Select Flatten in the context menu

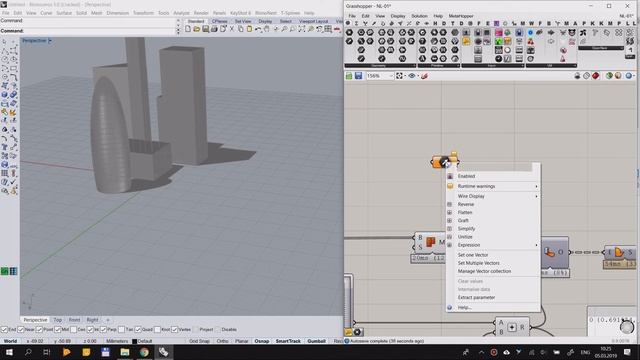[465, 213]
